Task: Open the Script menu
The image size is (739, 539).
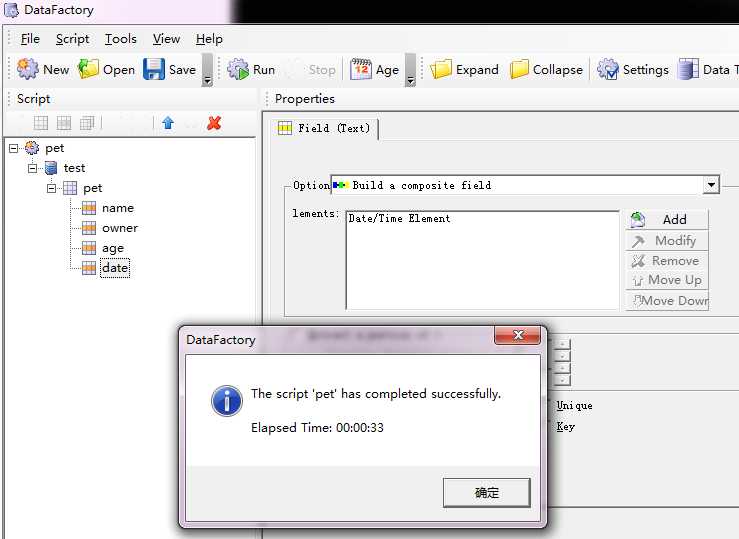Action: 72,39
